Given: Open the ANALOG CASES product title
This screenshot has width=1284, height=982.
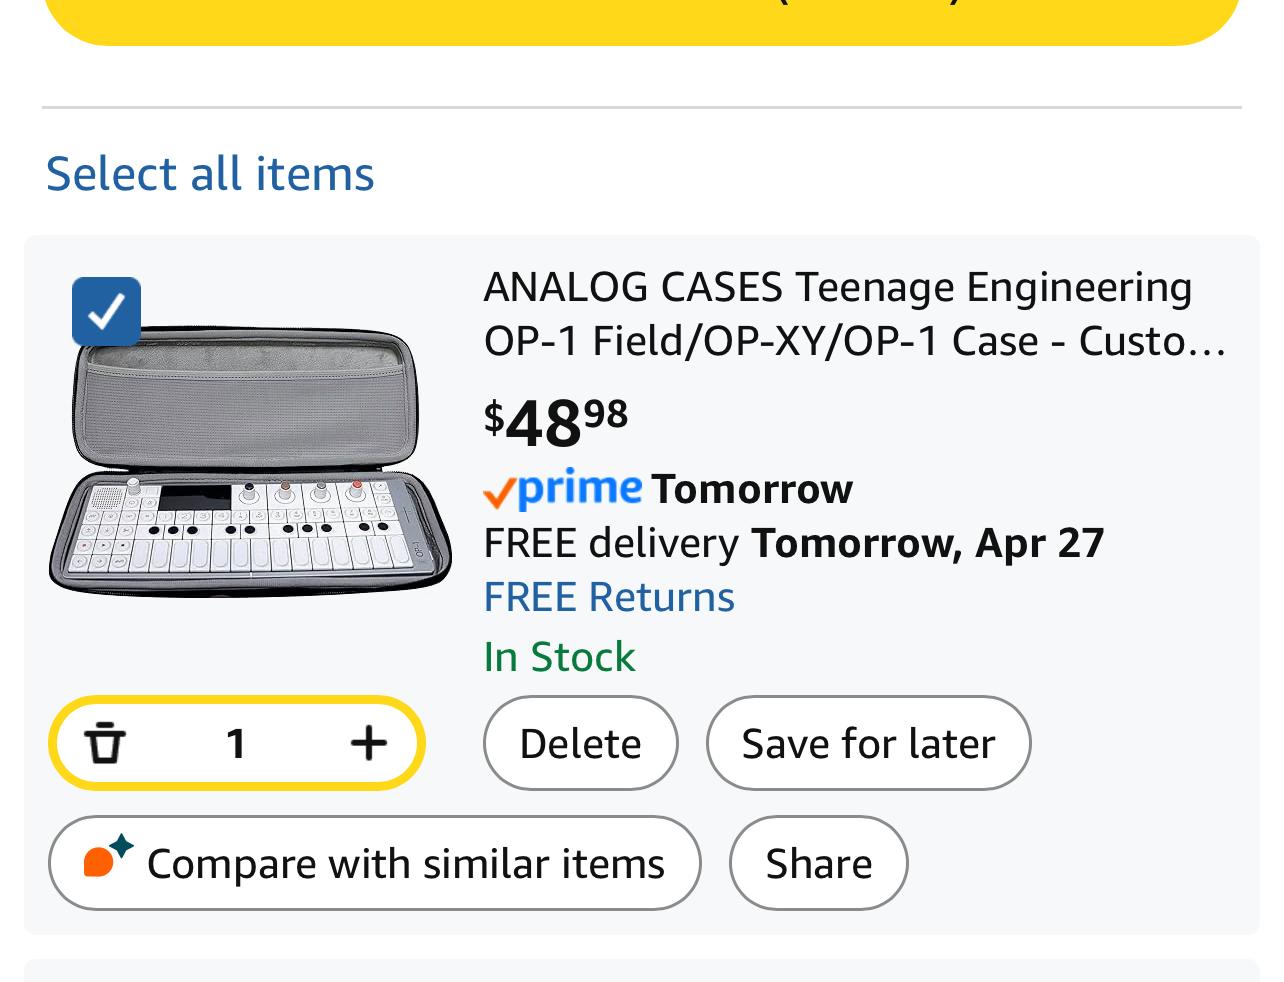Looking at the screenshot, I should pos(854,314).
